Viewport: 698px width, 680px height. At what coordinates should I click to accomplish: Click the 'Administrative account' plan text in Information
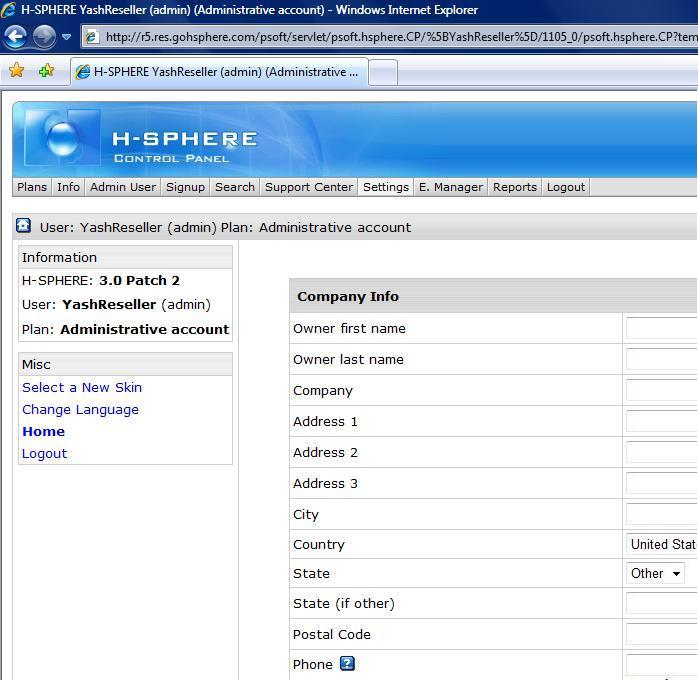[145, 330]
